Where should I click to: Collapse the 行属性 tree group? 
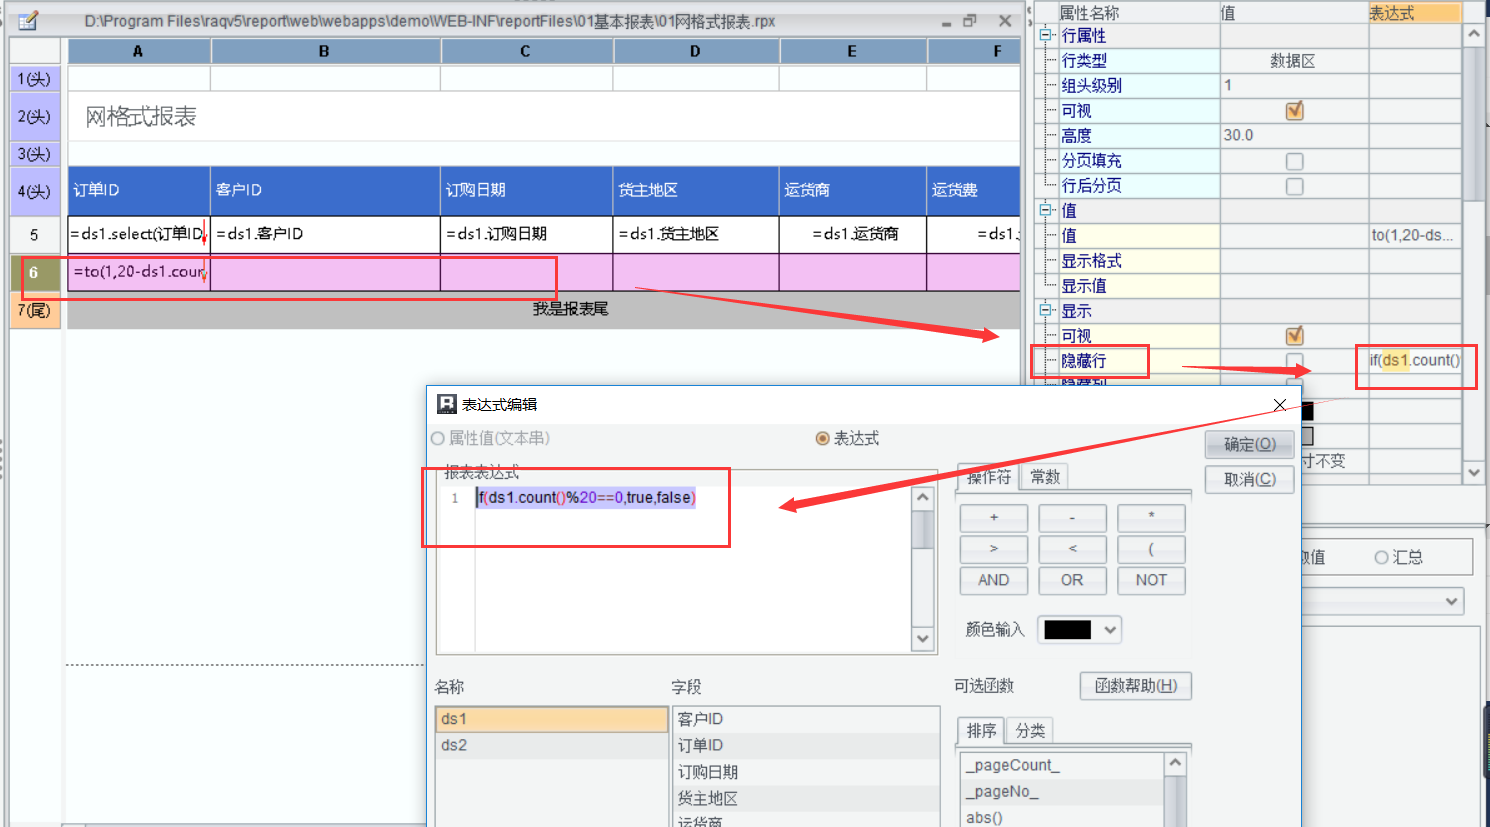click(x=1046, y=36)
